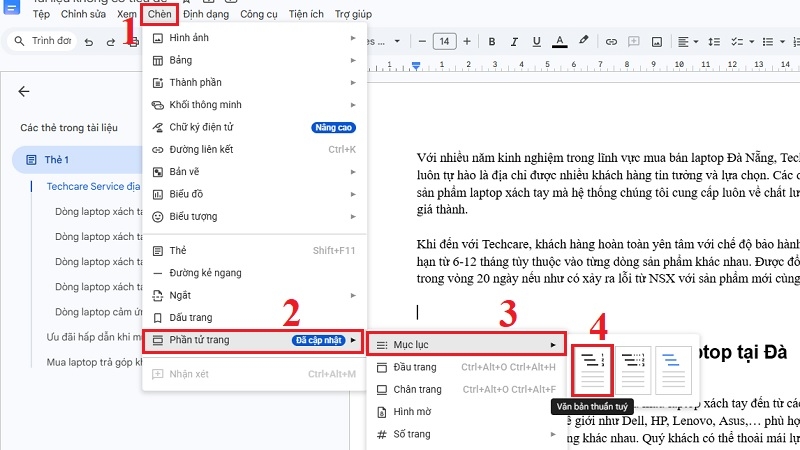
Task: Open the font name dropdown arrow
Action: pyautogui.click(x=397, y=41)
